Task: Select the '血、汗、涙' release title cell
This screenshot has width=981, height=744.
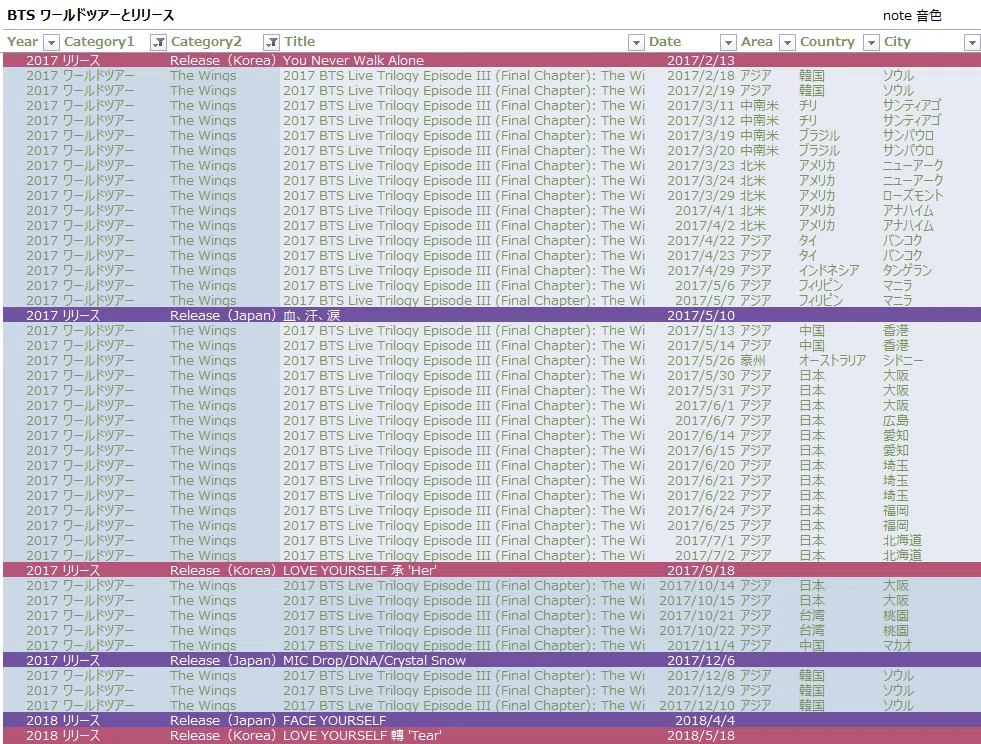Action: click(x=312, y=315)
